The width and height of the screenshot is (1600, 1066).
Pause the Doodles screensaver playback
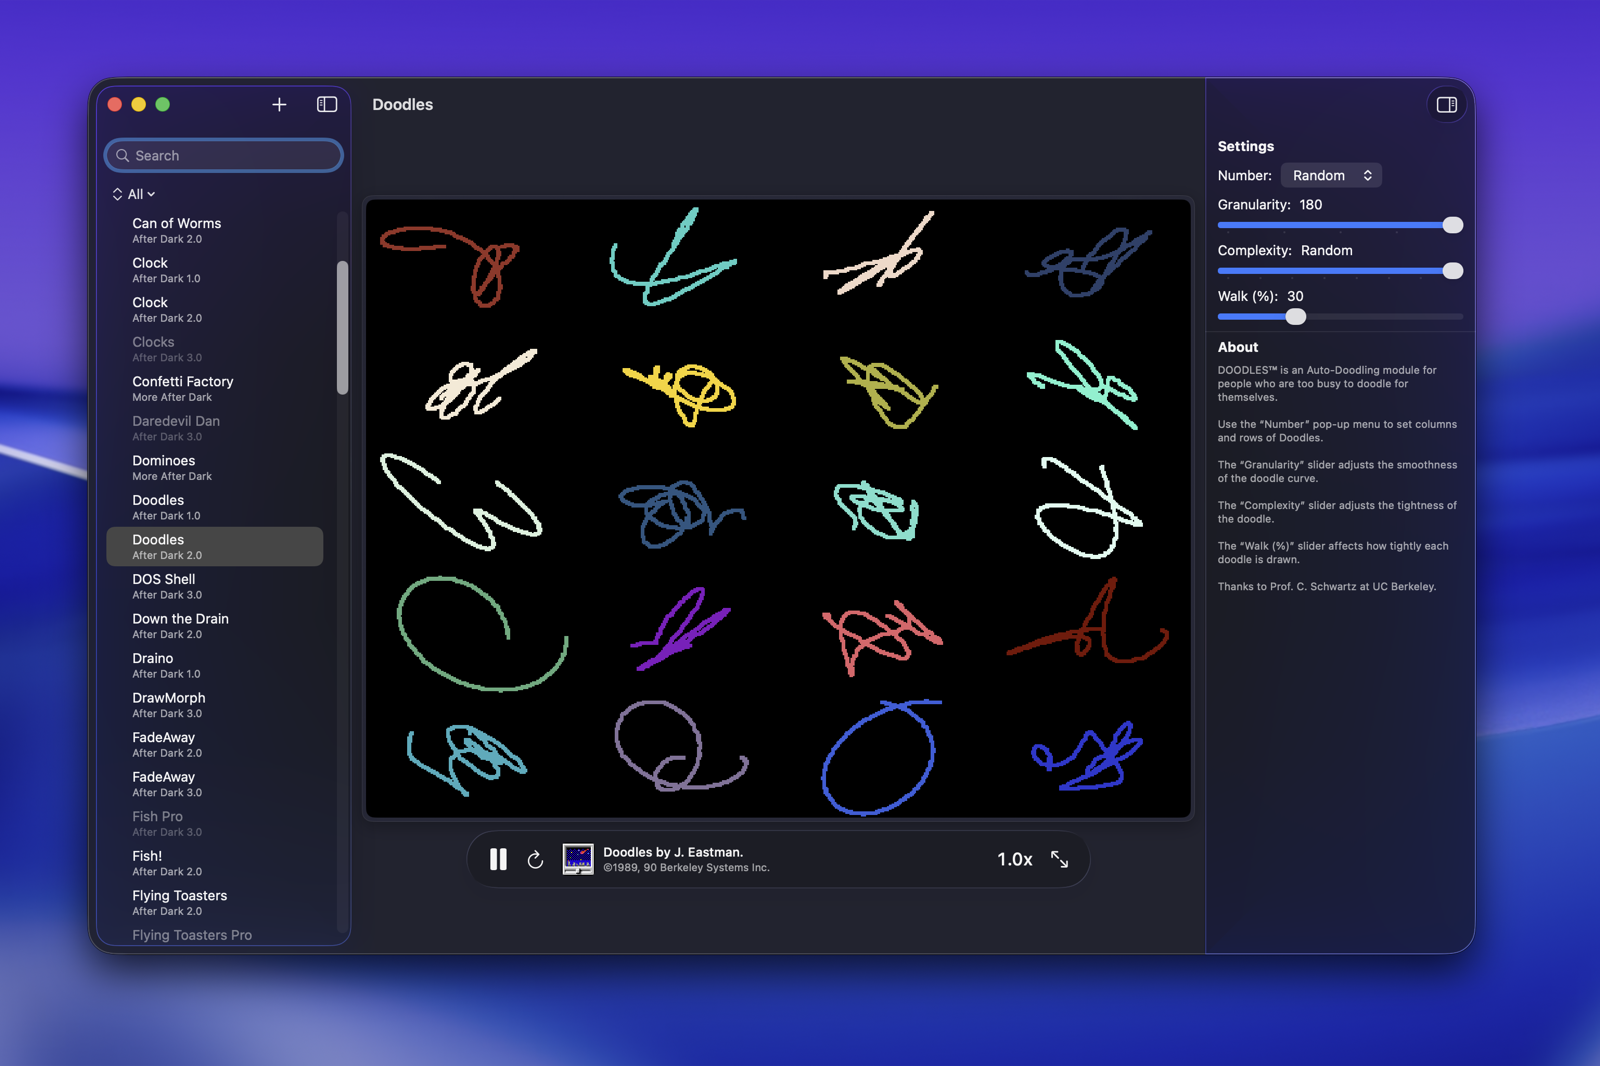(x=498, y=860)
